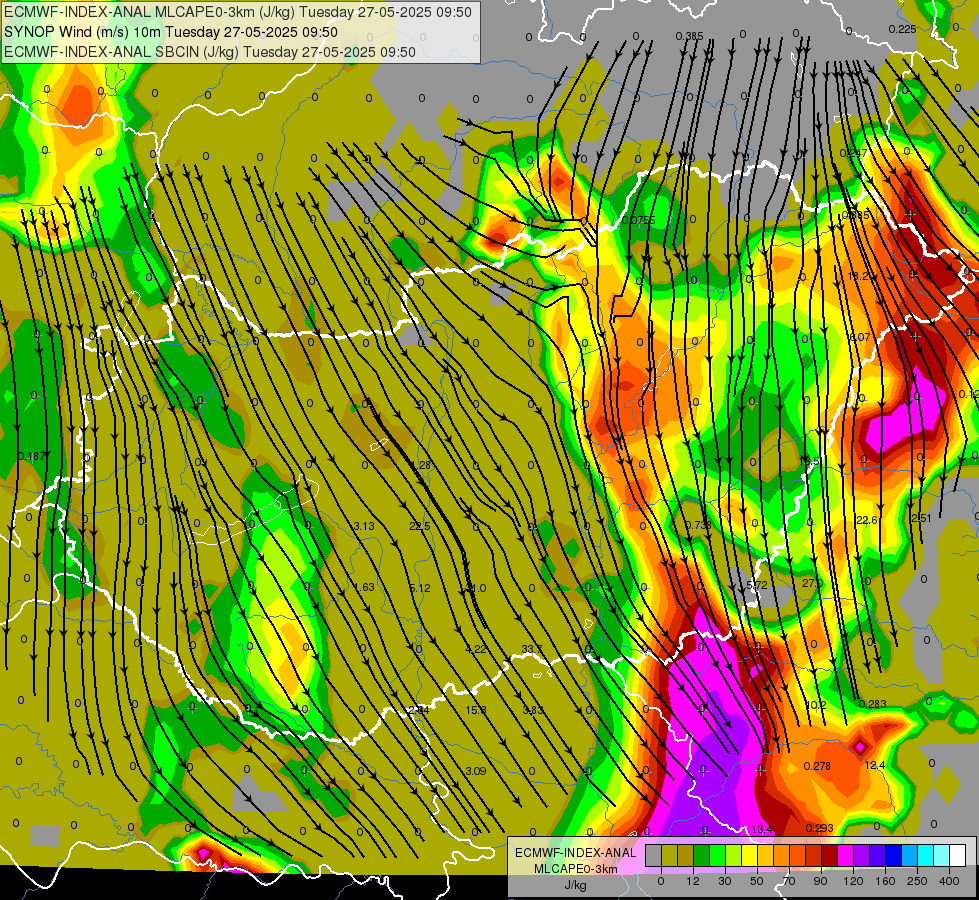
Task: Click the 'MLCAPE0-3km' label in the legend
Action: [x=576, y=869]
